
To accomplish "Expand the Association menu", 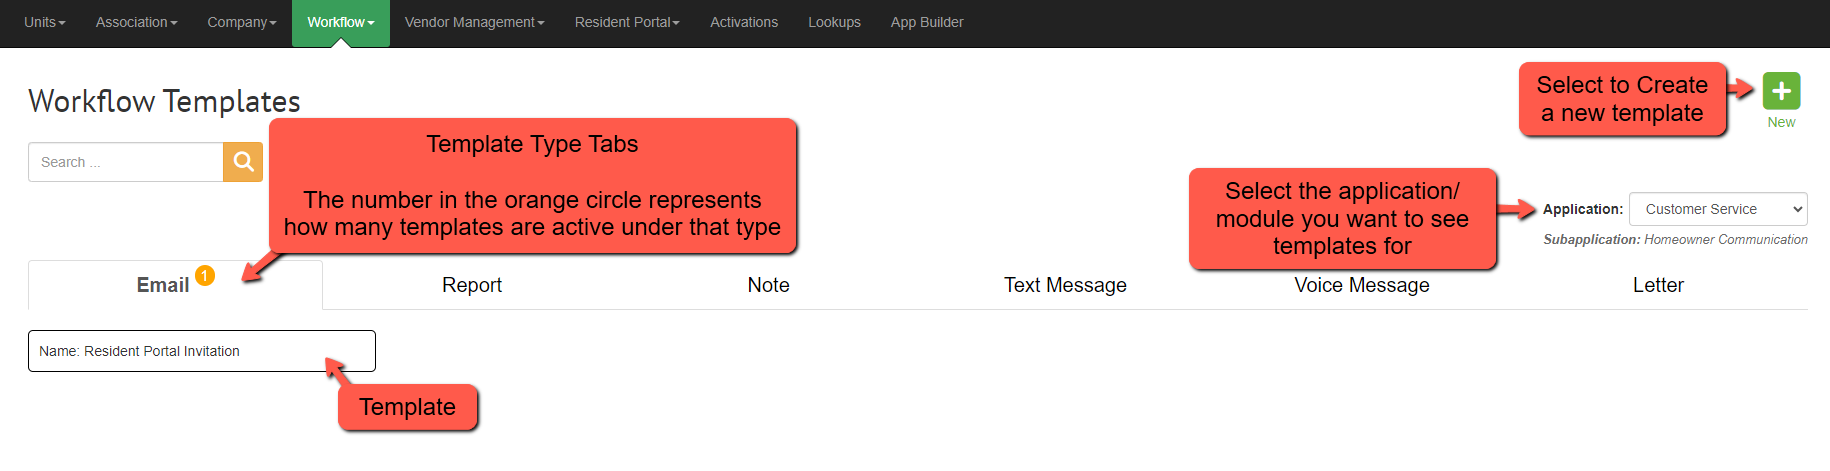I will coord(136,22).
